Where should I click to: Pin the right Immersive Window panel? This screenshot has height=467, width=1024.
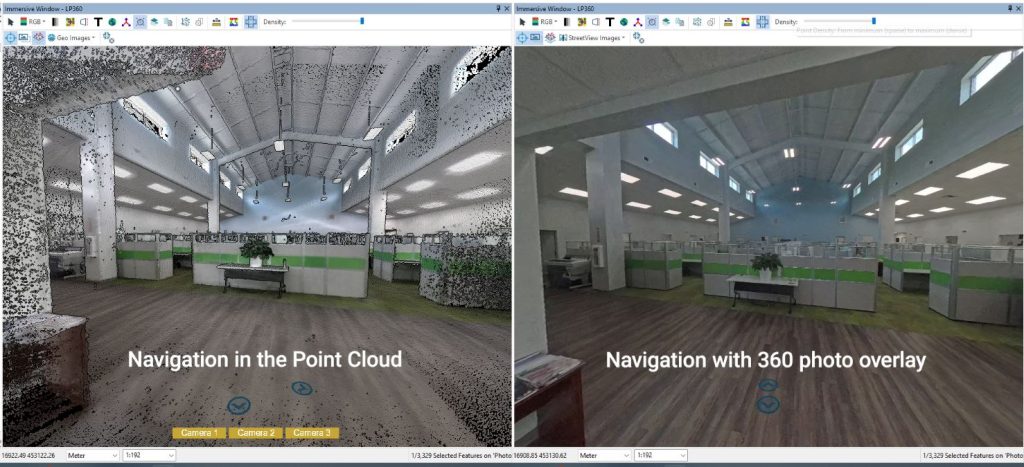1008,6
